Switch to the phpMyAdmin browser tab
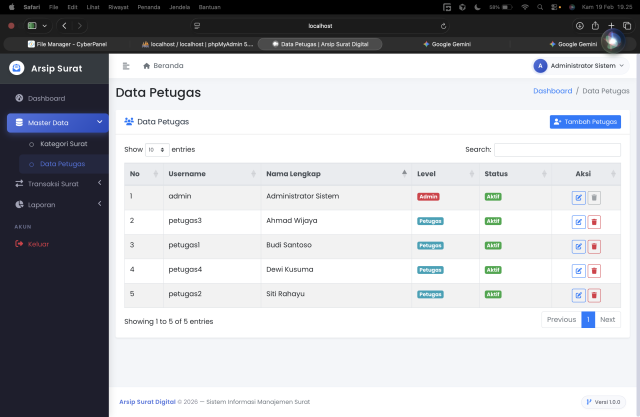 pyautogui.click(x=197, y=44)
